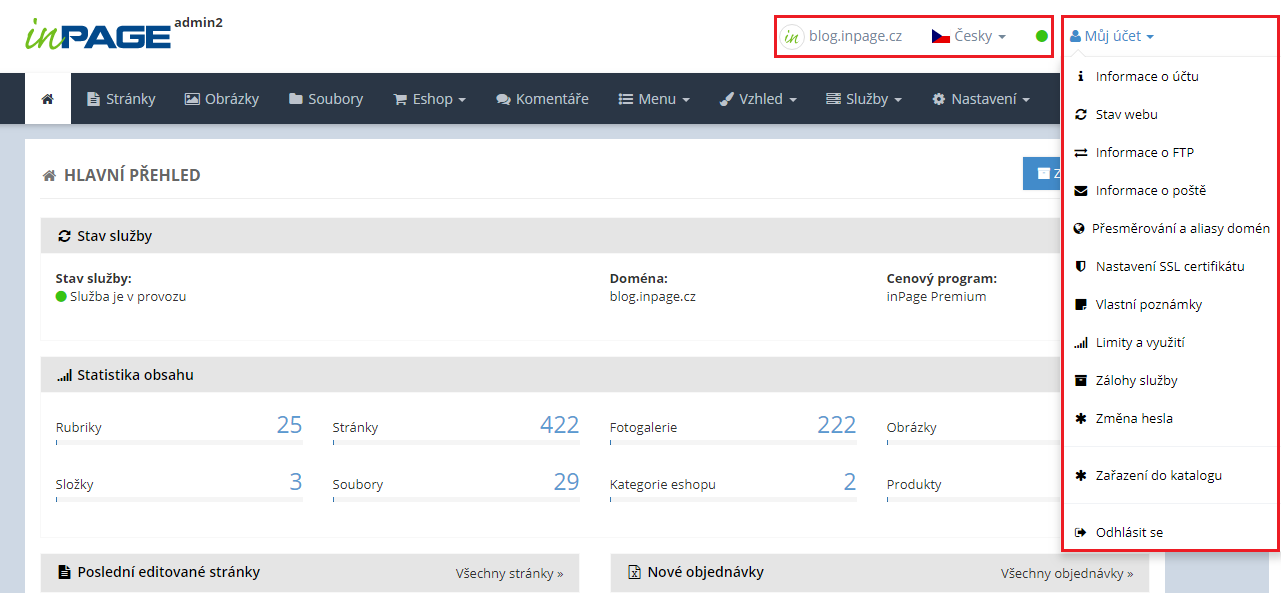This screenshot has width=1281, height=593.
Task: Open Obrázky images section
Action: point(222,99)
